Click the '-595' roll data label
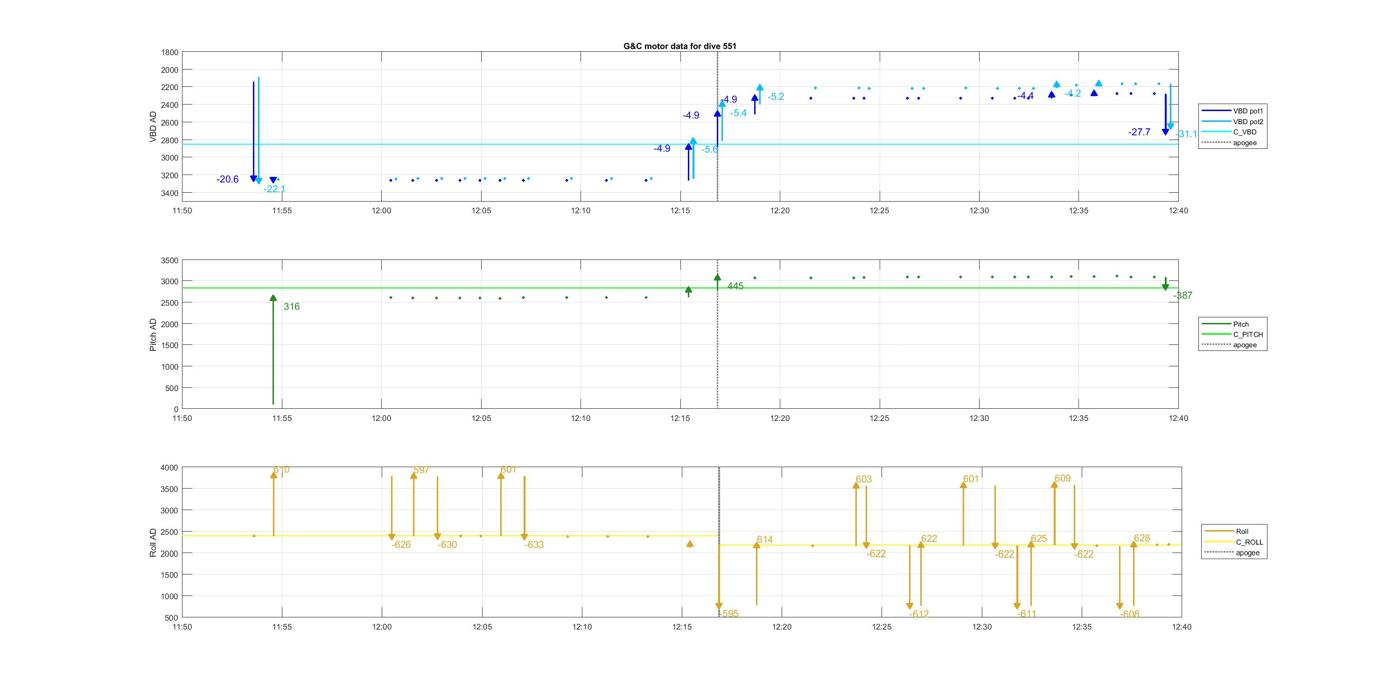The width and height of the screenshot is (1400, 693). click(728, 614)
